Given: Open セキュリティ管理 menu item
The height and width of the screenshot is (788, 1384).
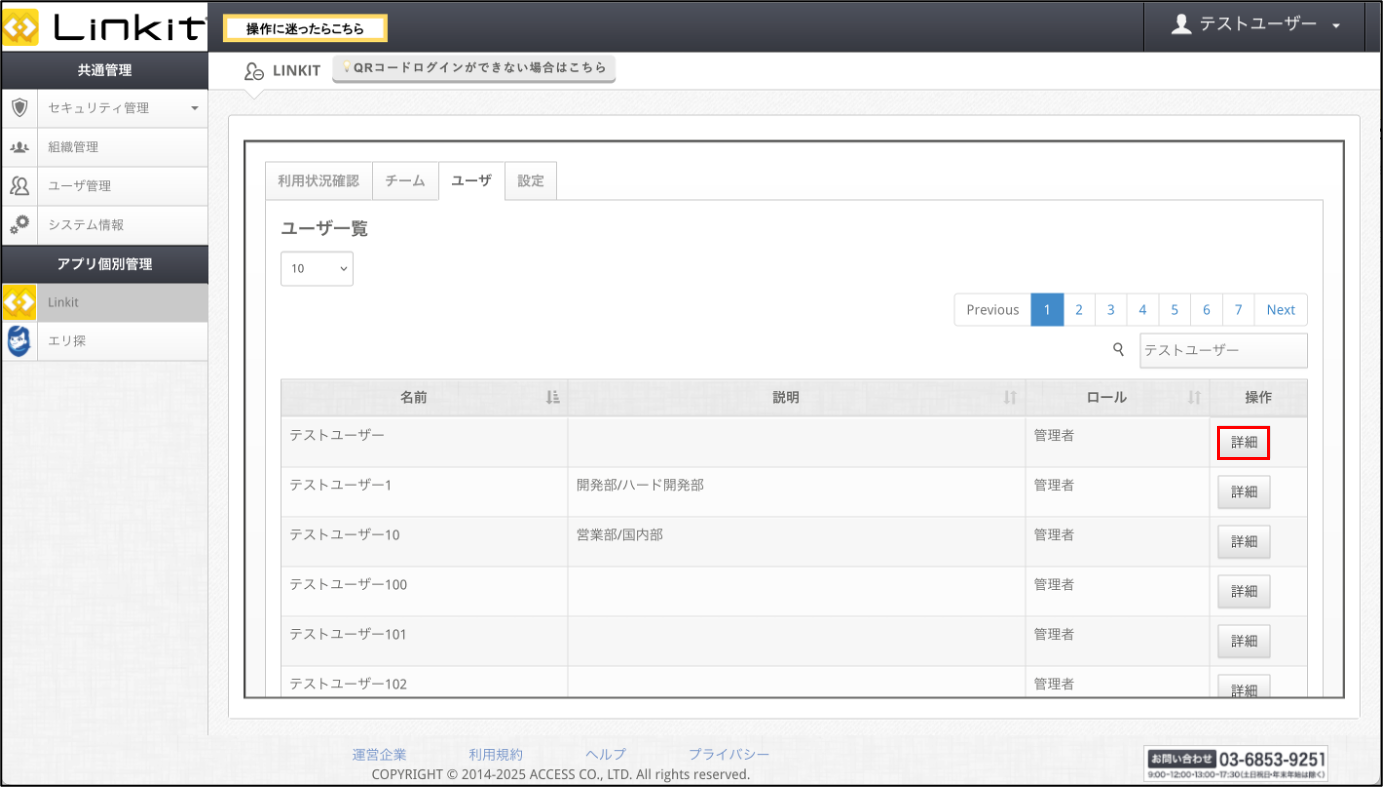Looking at the screenshot, I should coord(104,108).
